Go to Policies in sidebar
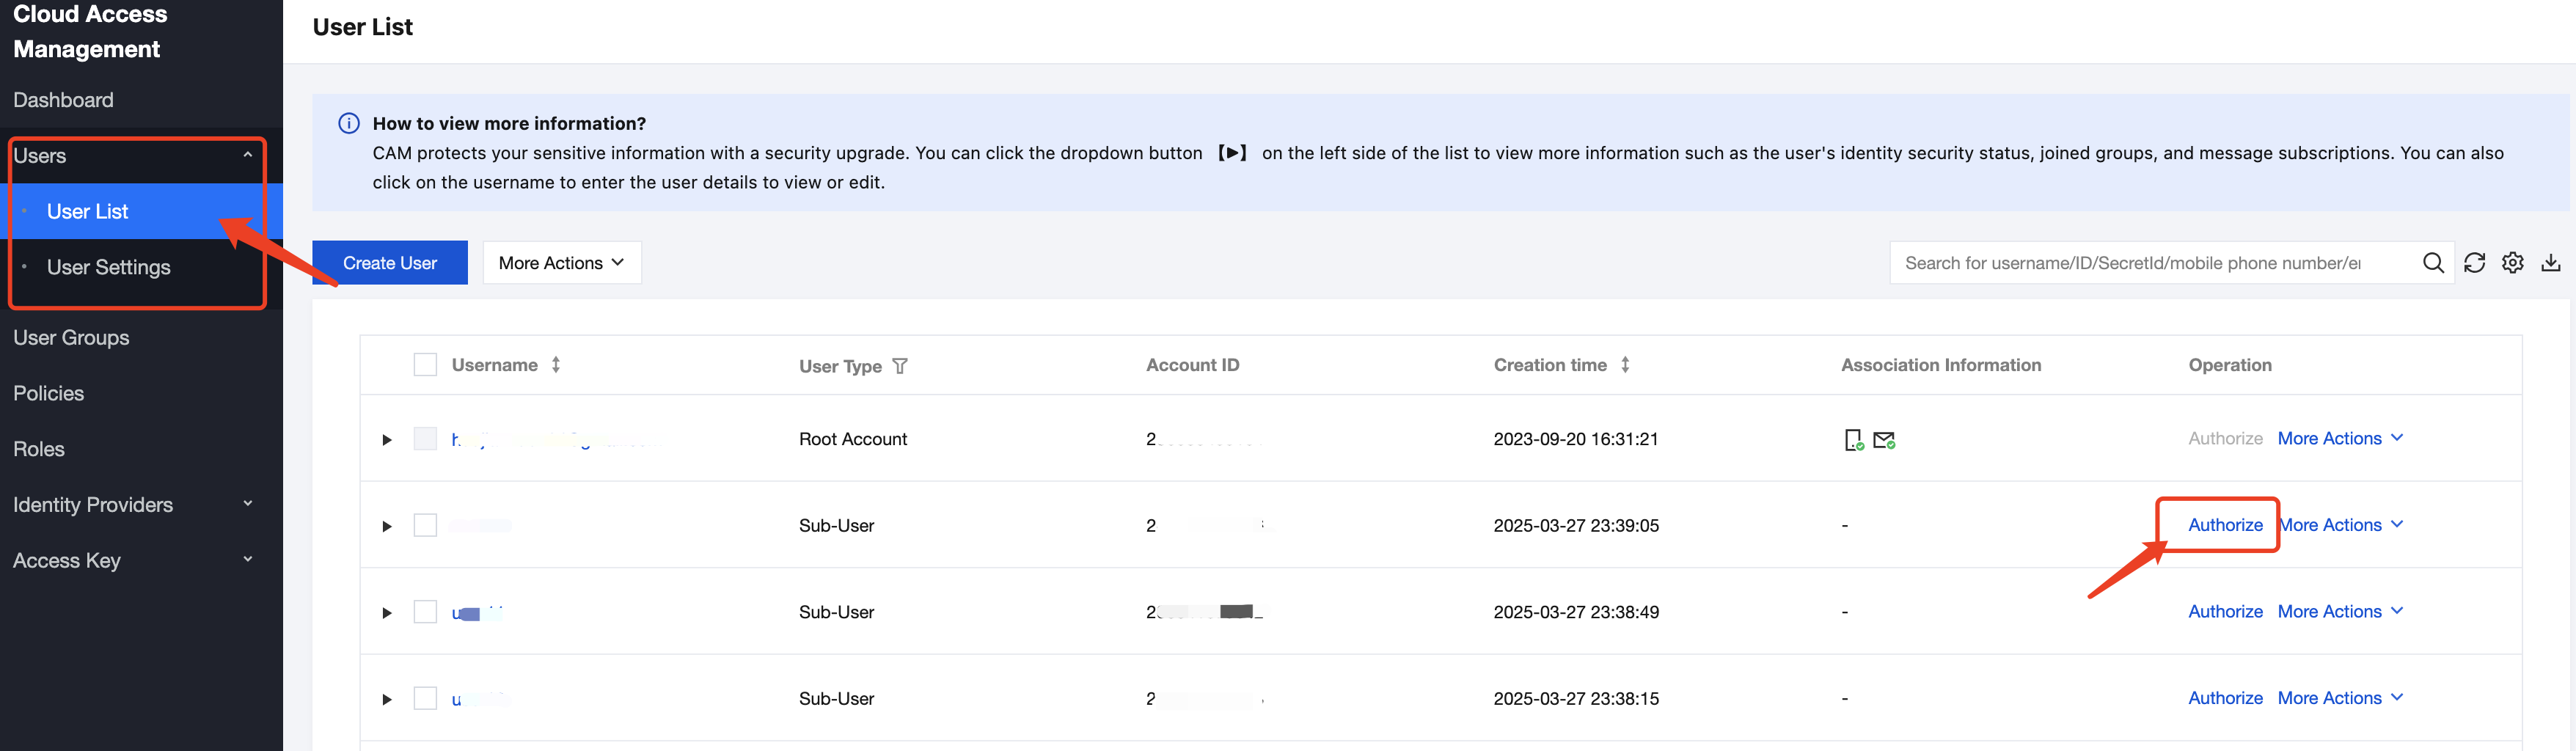The image size is (2576, 751). click(x=49, y=393)
